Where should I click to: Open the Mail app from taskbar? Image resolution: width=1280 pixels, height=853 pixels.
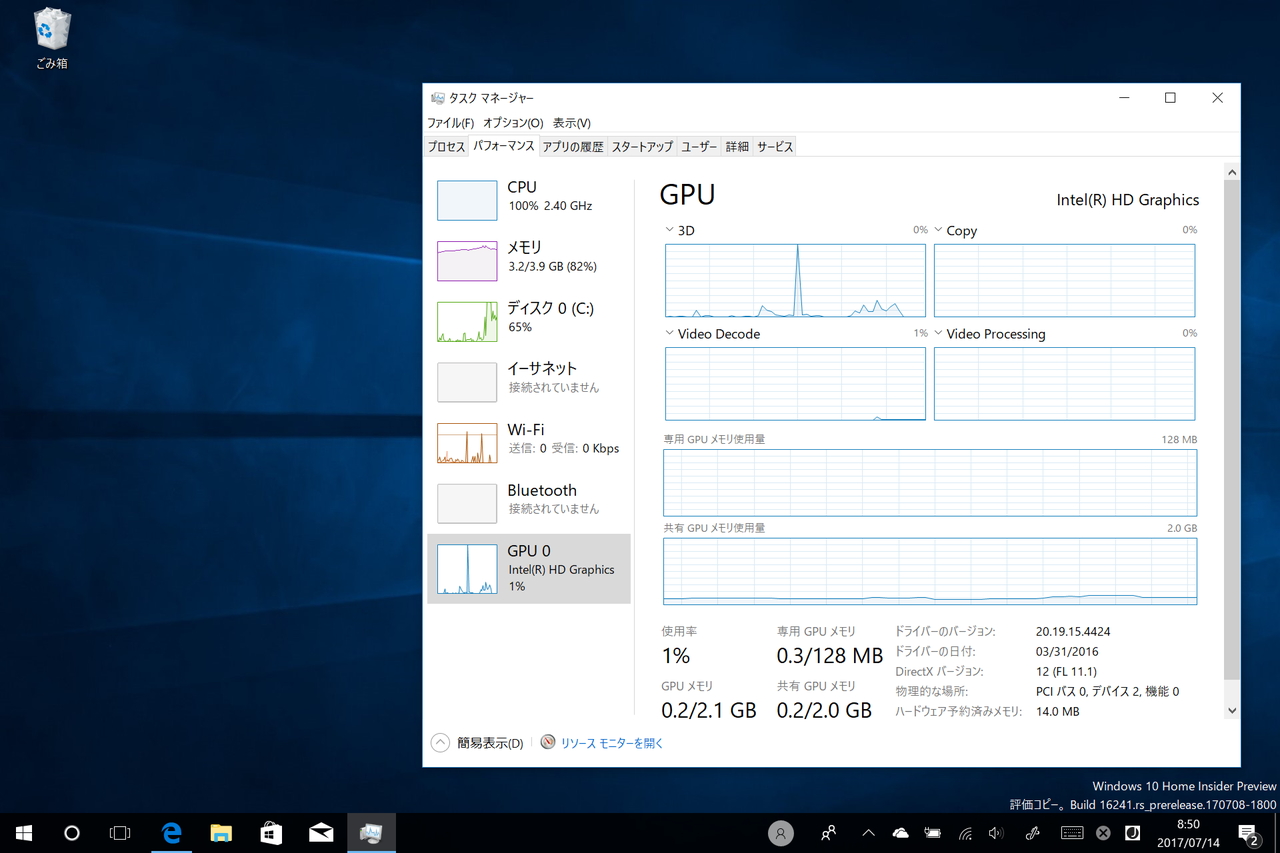[x=321, y=833]
